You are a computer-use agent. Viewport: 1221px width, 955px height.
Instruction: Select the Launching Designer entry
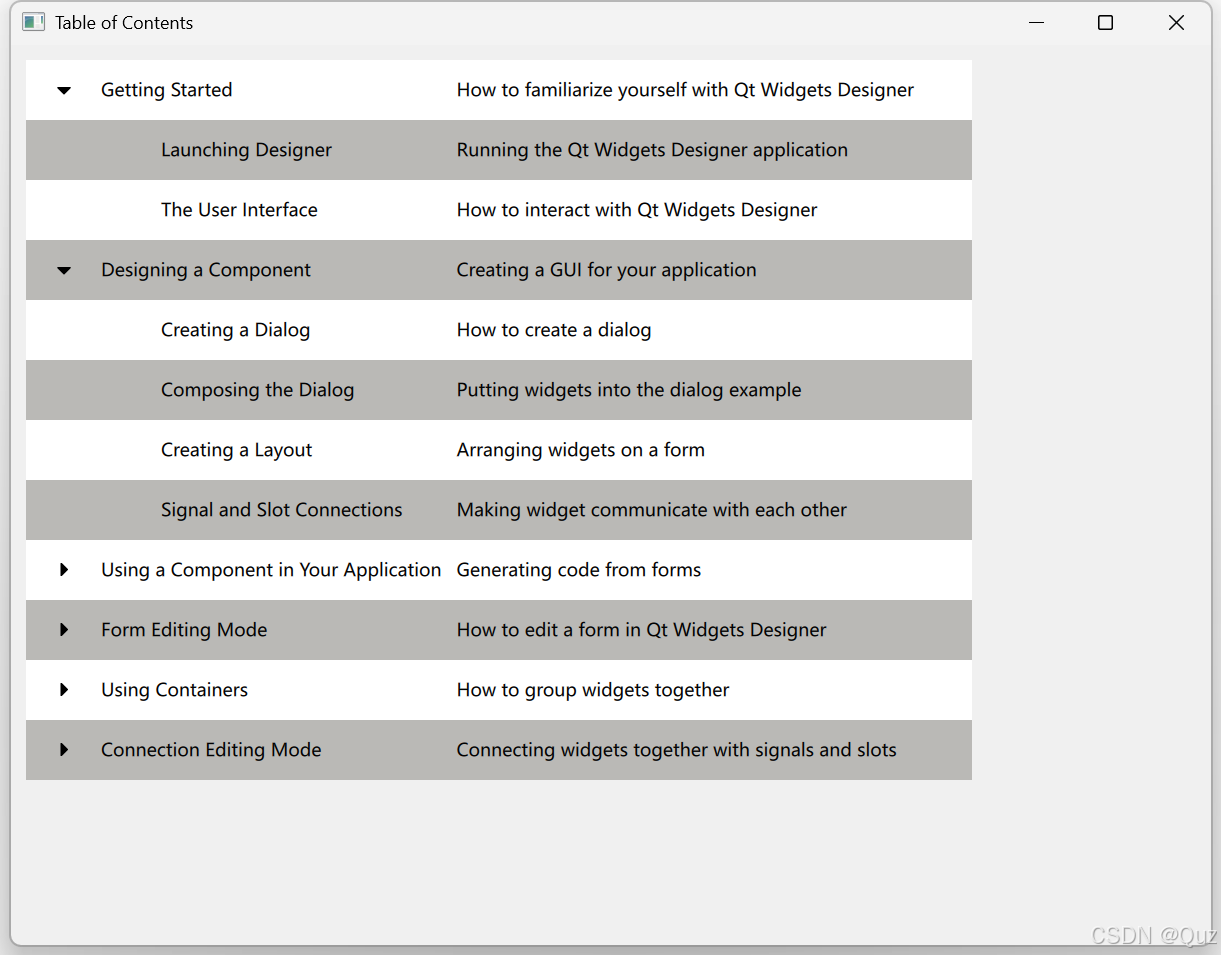[x=246, y=150]
